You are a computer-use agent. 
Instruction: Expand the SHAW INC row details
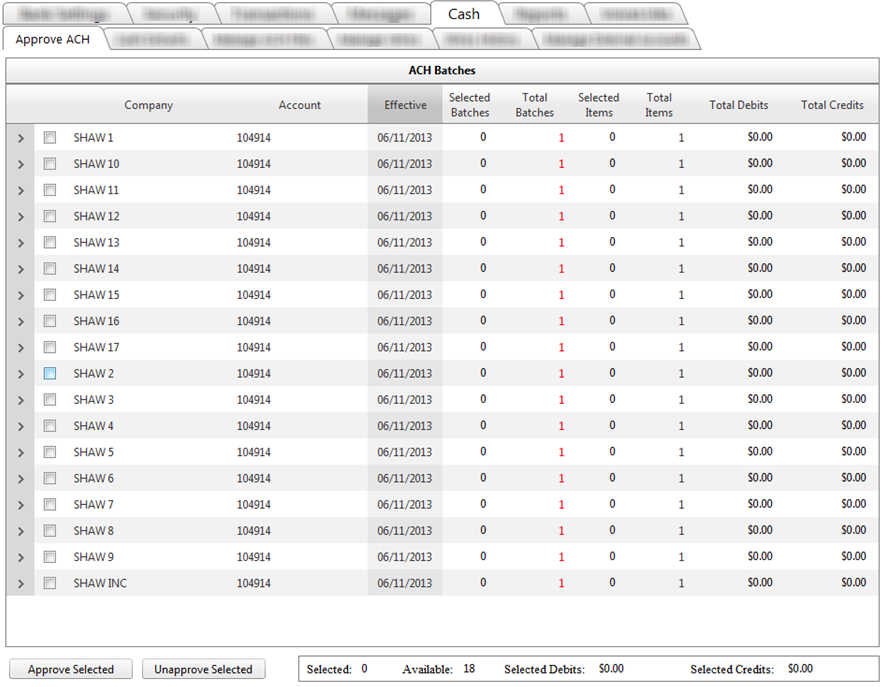pos(20,583)
